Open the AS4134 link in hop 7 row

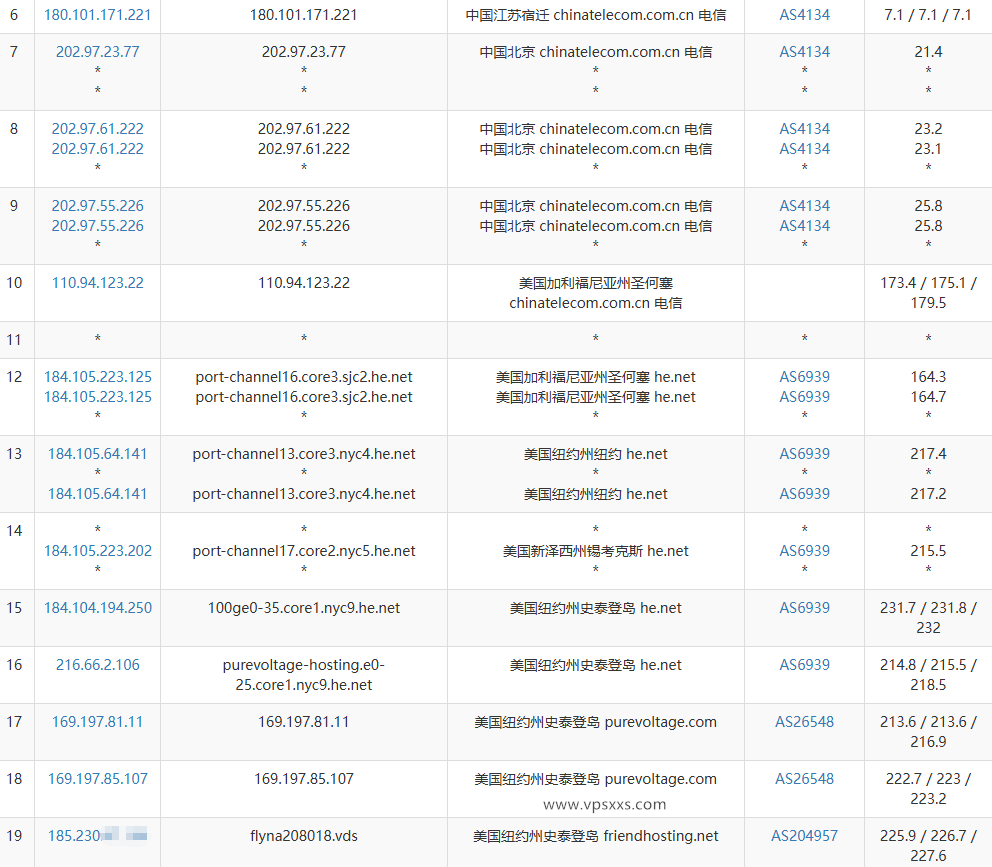(804, 52)
